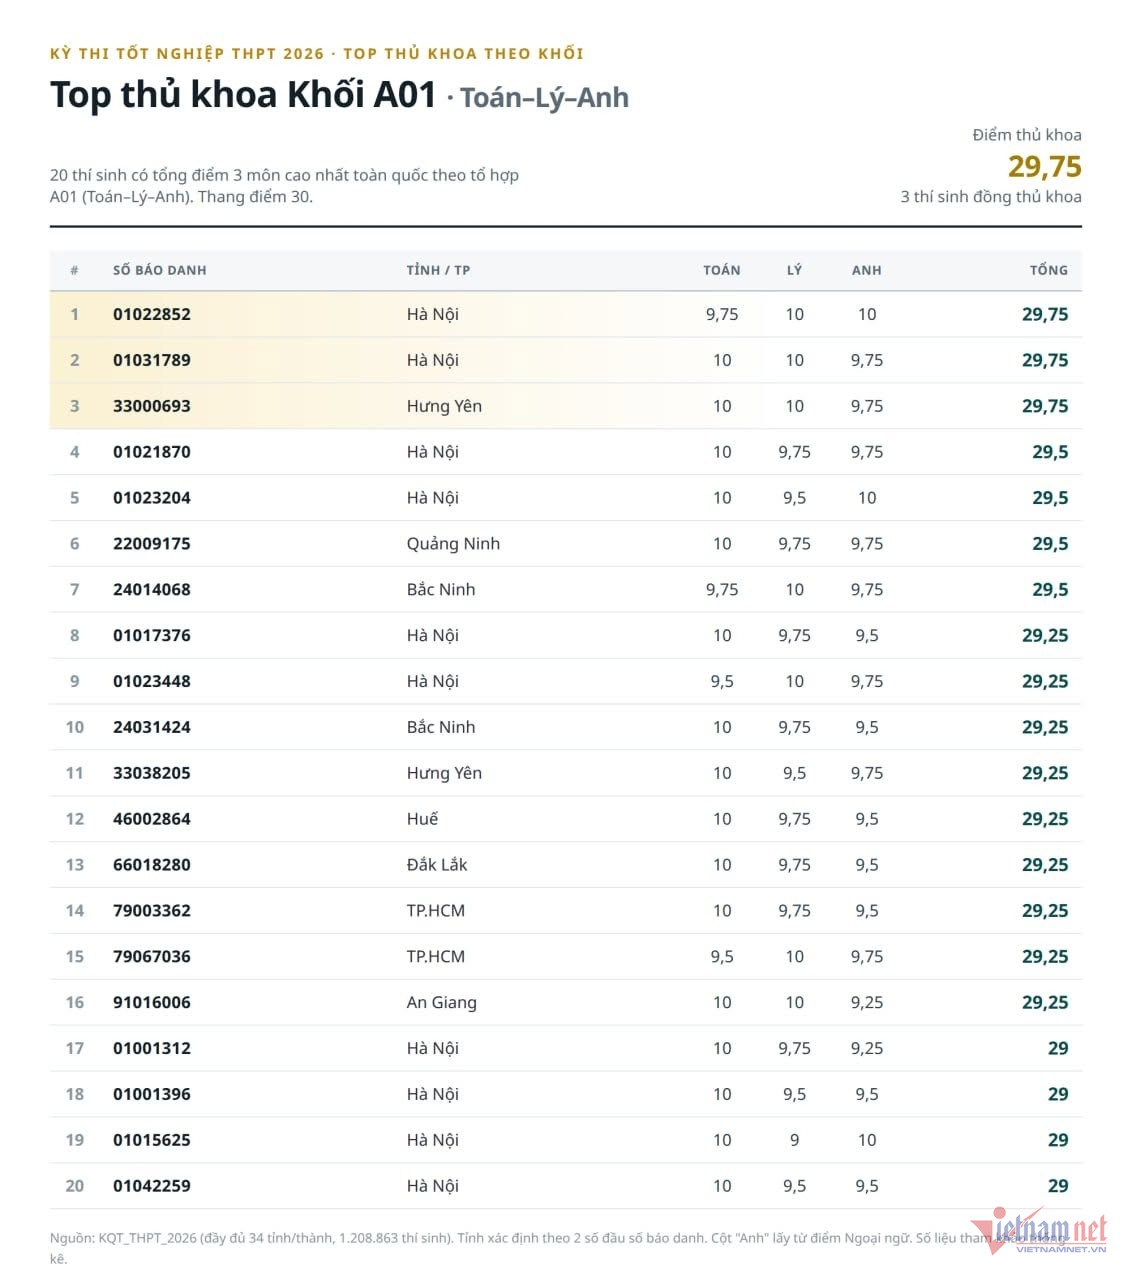The width and height of the screenshot is (1132, 1280).
Task: Click the 29,75 top score value
Action: coord(1045,166)
